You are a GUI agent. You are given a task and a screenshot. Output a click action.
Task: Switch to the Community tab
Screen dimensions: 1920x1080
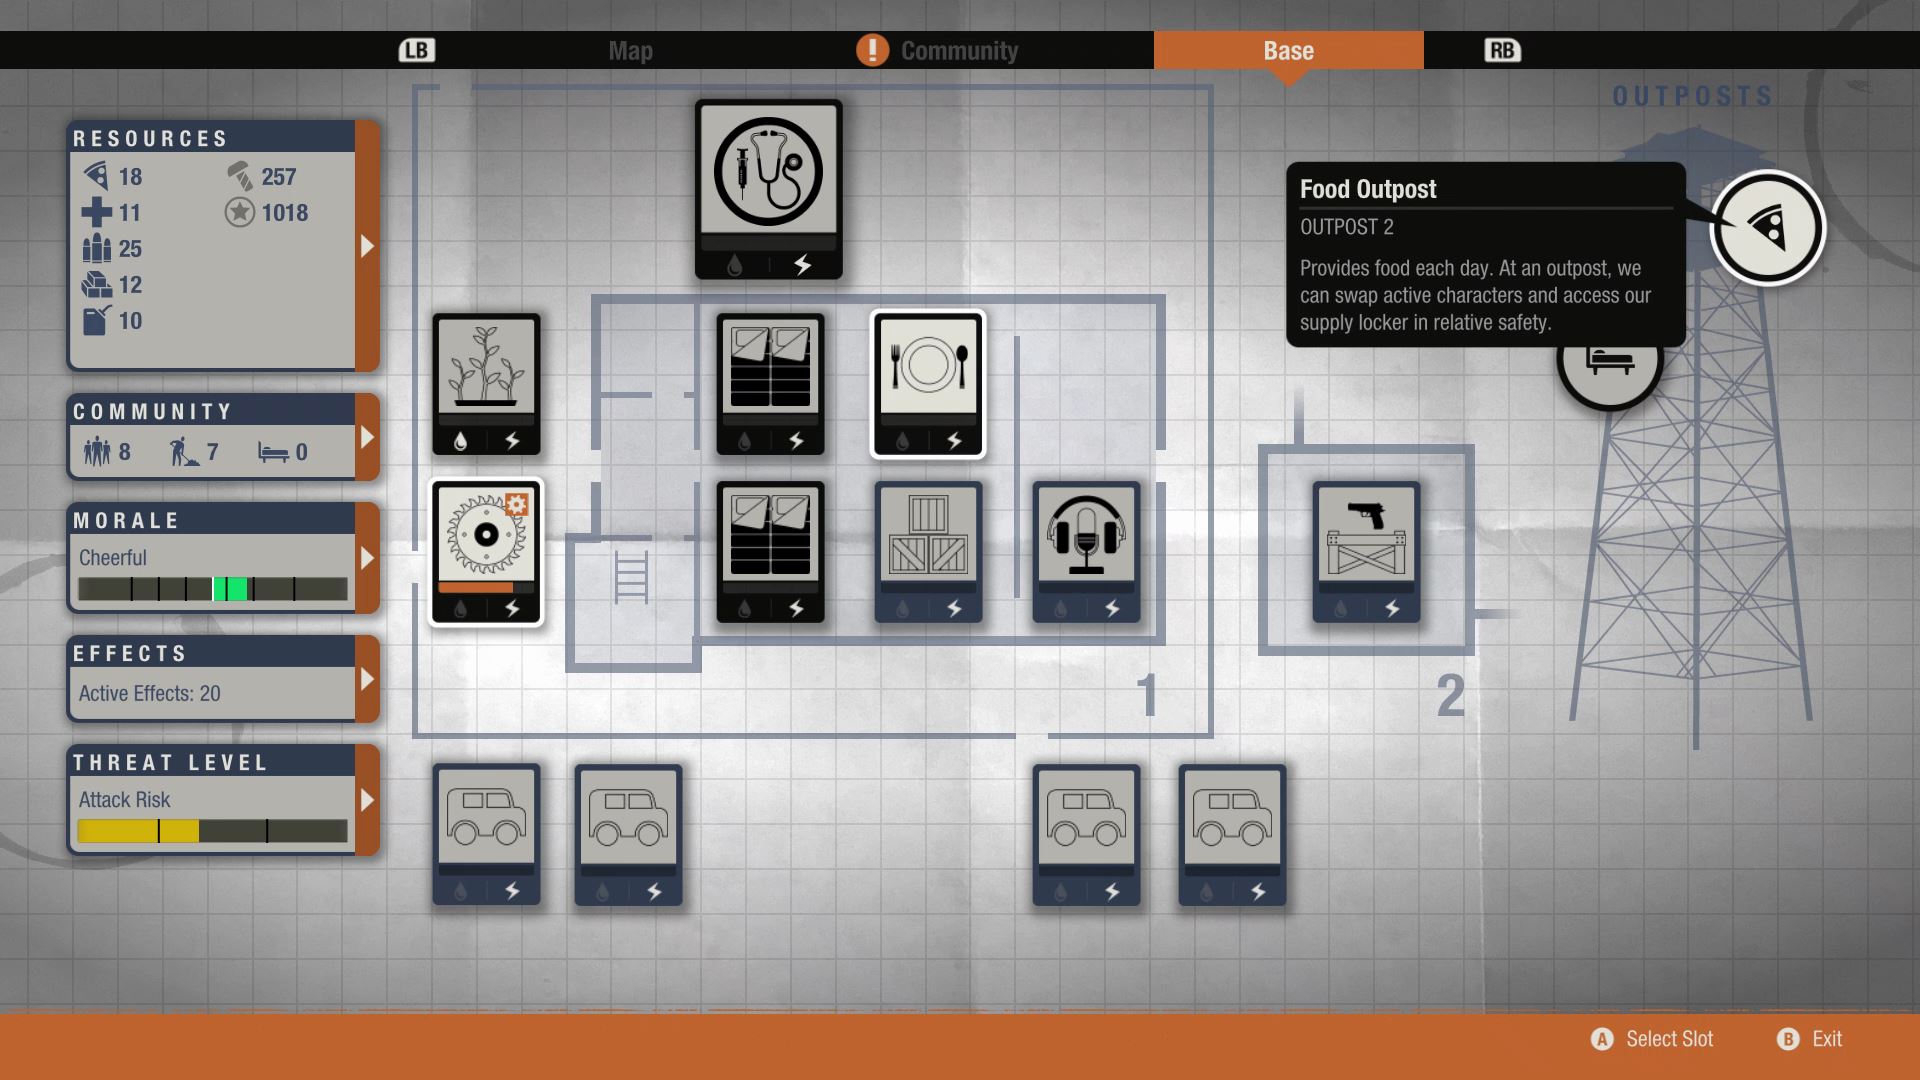(x=958, y=51)
